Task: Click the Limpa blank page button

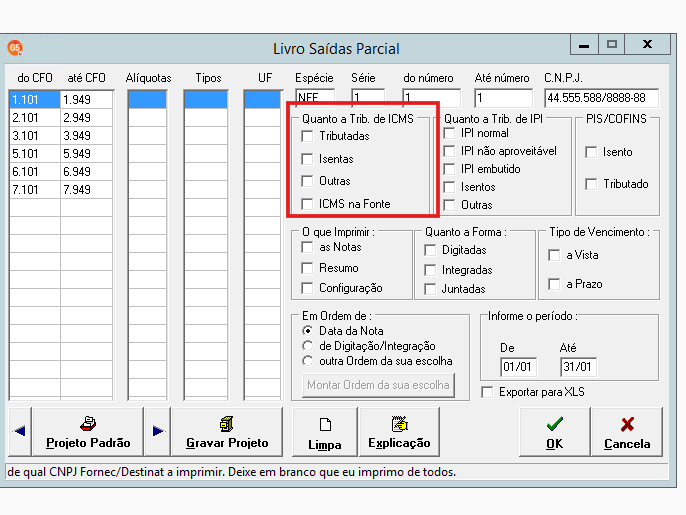Action: pos(325,432)
